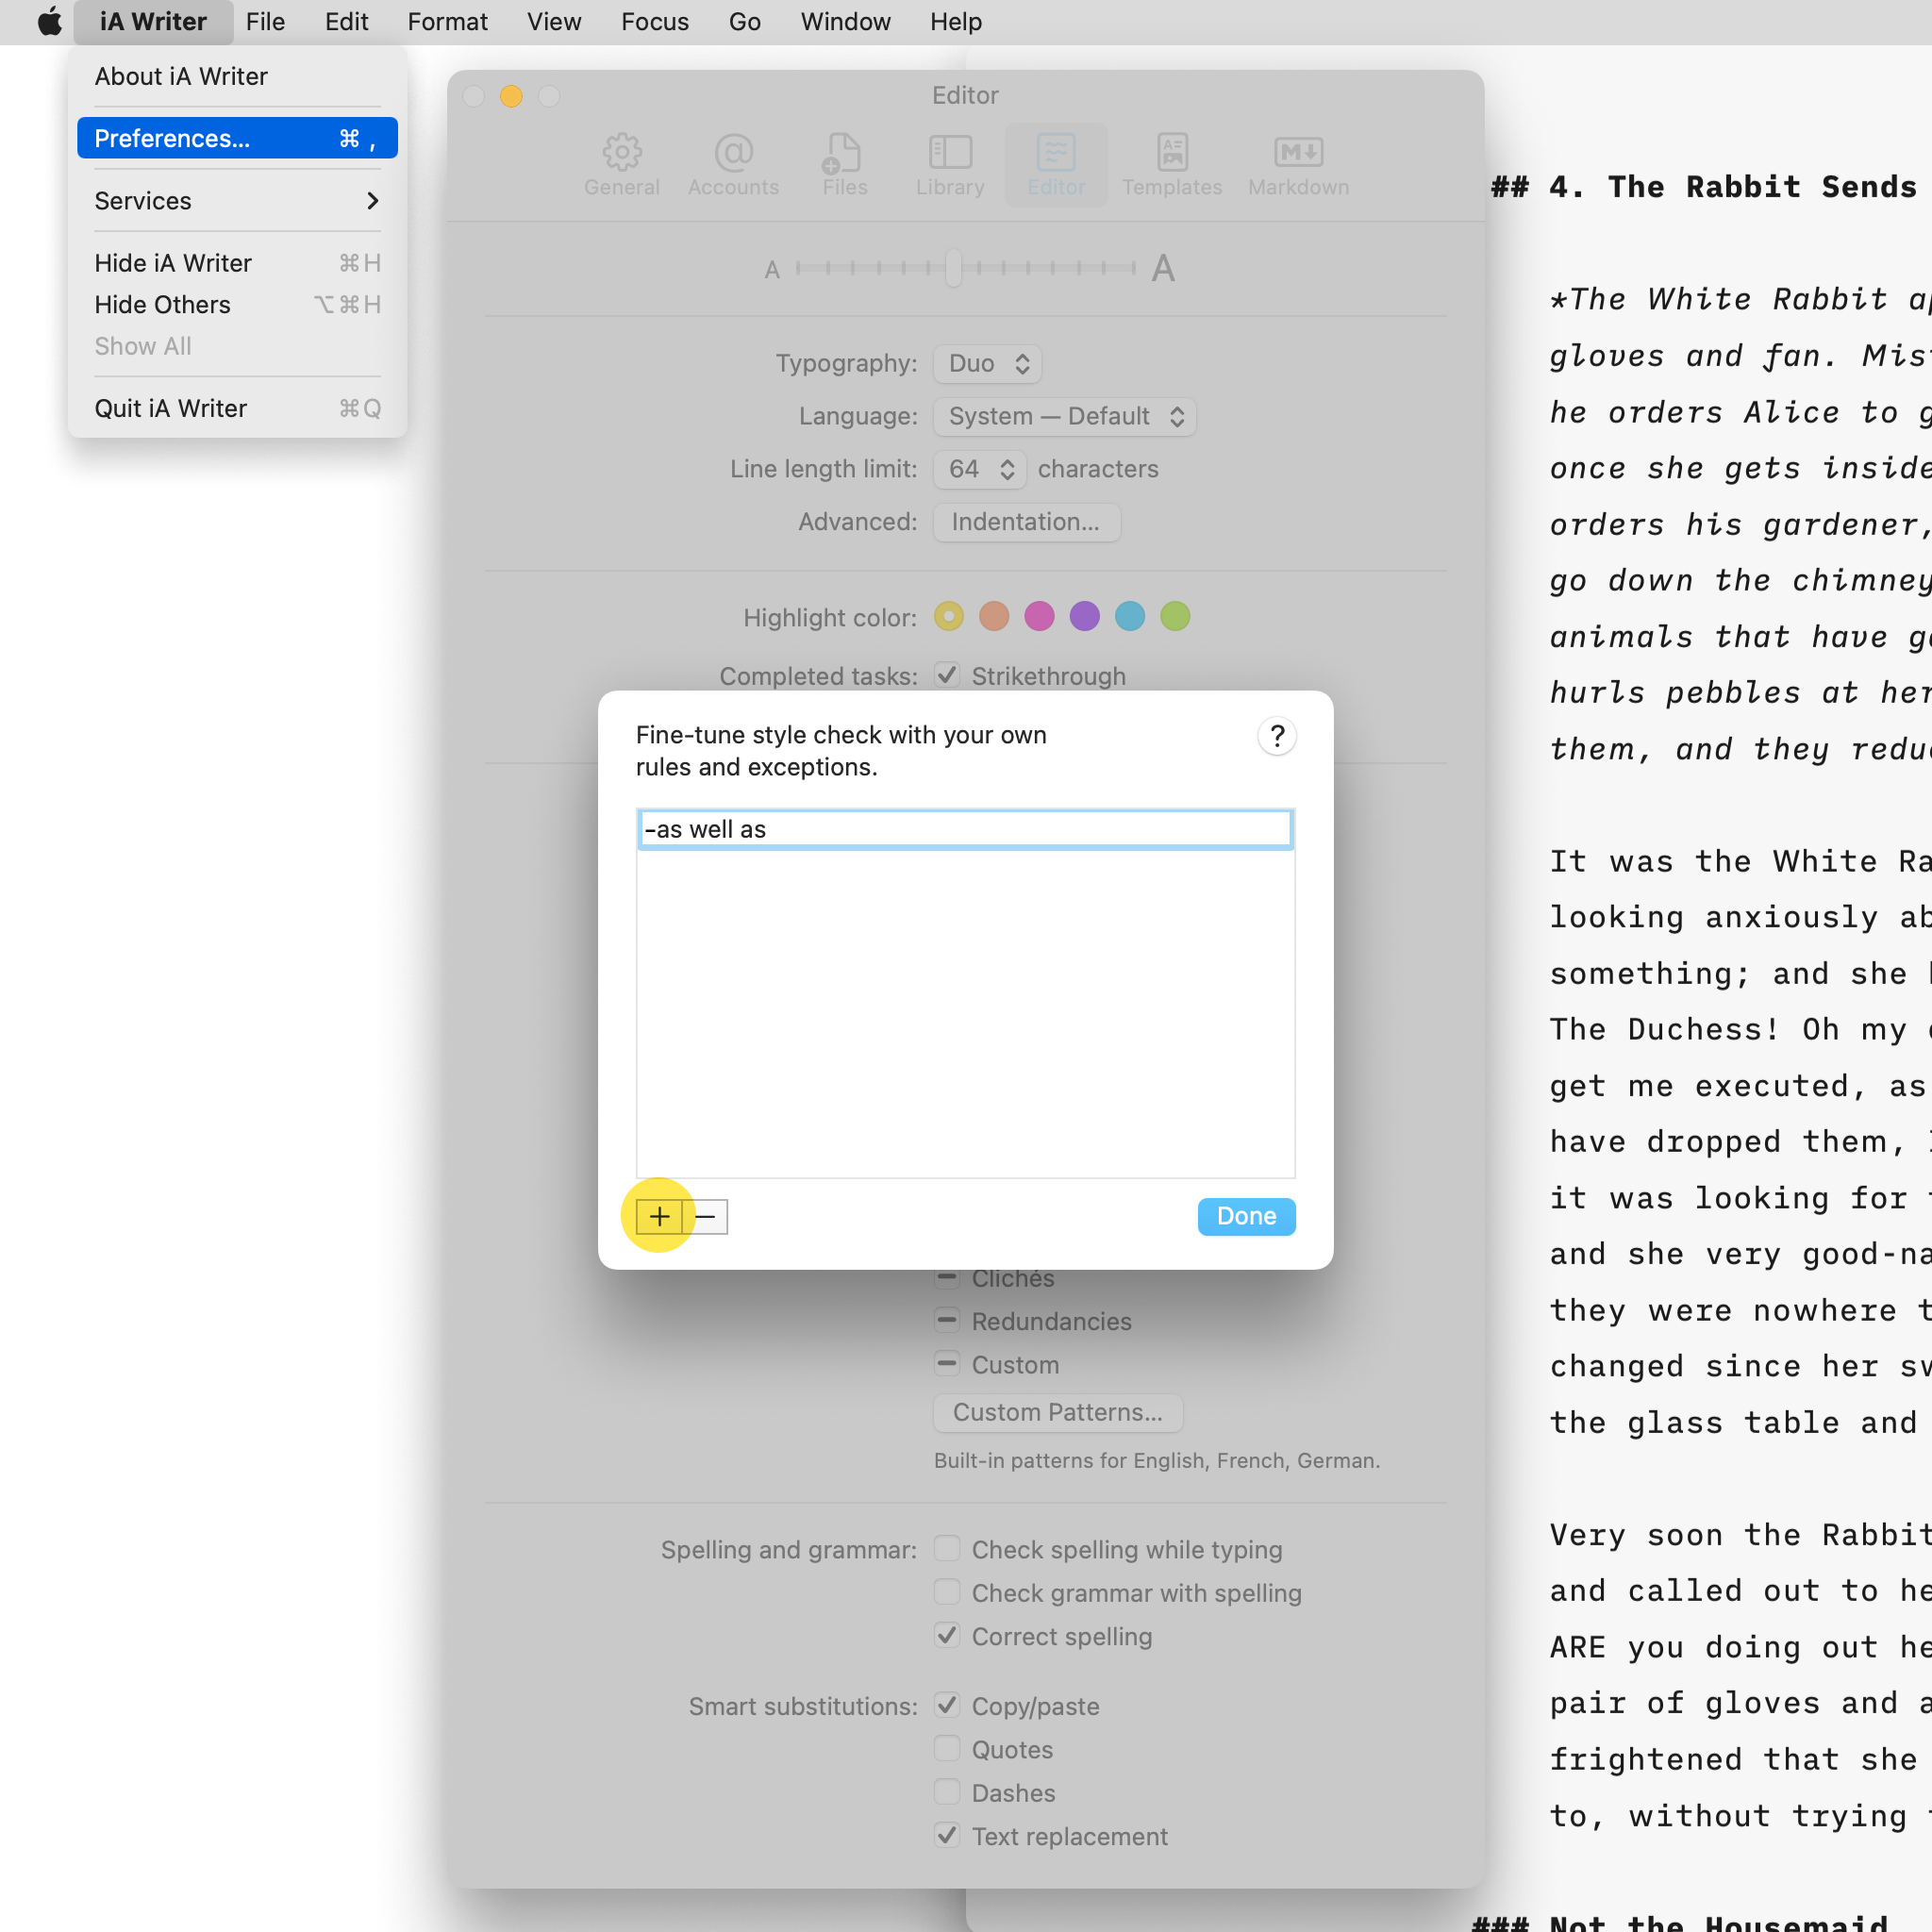Open the Markdown preferences tab

1298,165
